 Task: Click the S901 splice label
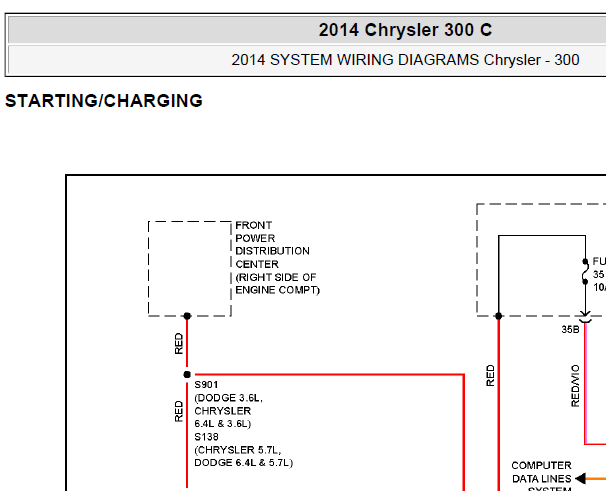[206, 385]
